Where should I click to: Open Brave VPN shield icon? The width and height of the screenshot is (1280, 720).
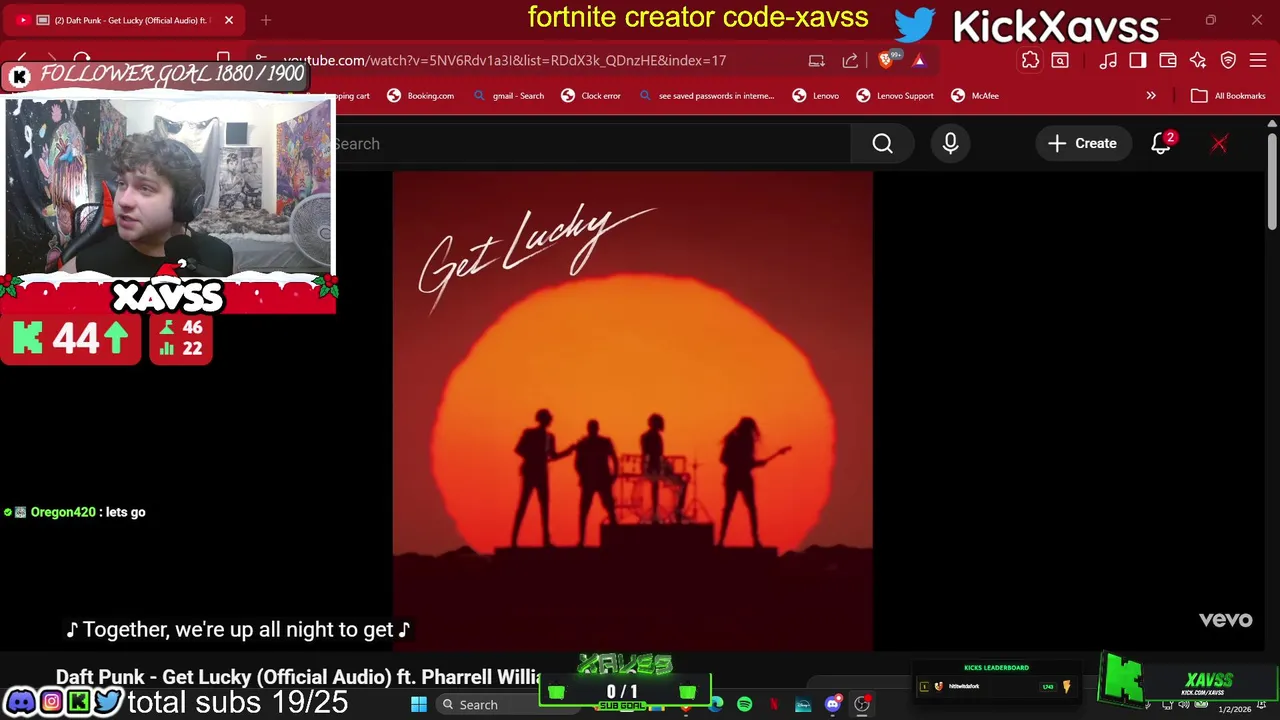pyautogui.click(x=1228, y=61)
